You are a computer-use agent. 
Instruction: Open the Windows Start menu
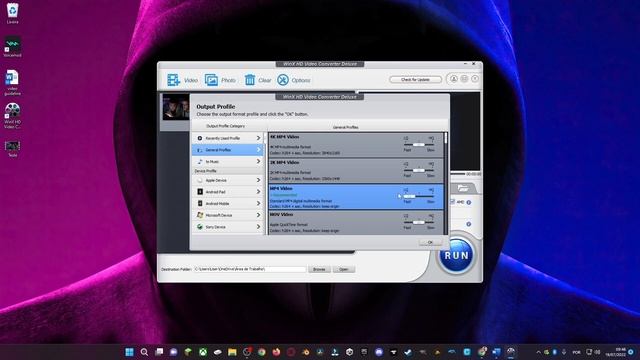[x=129, y=352]
